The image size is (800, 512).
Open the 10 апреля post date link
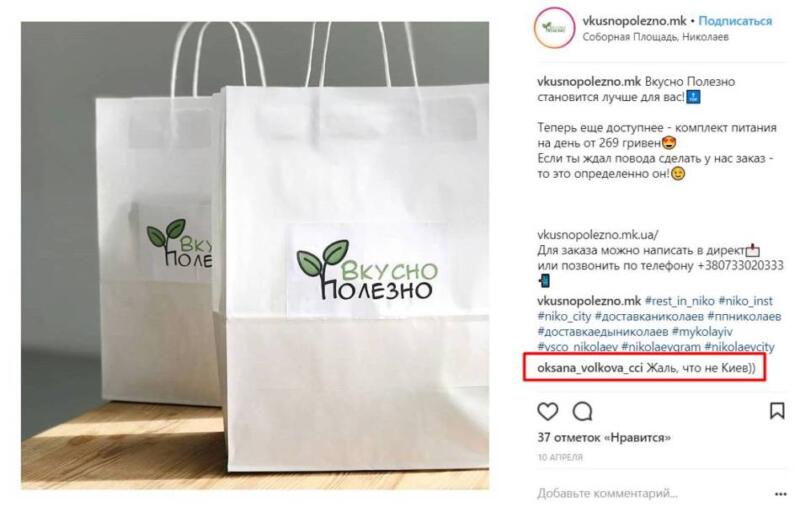560,457
